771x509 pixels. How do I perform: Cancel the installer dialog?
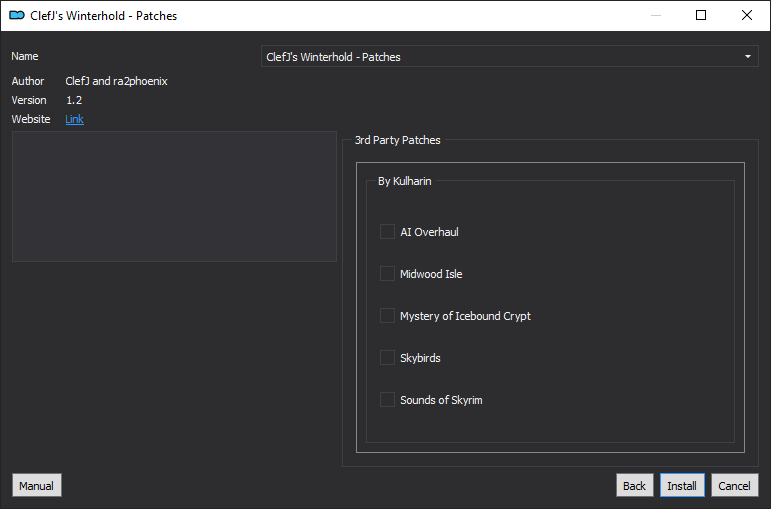pos(735,485)
